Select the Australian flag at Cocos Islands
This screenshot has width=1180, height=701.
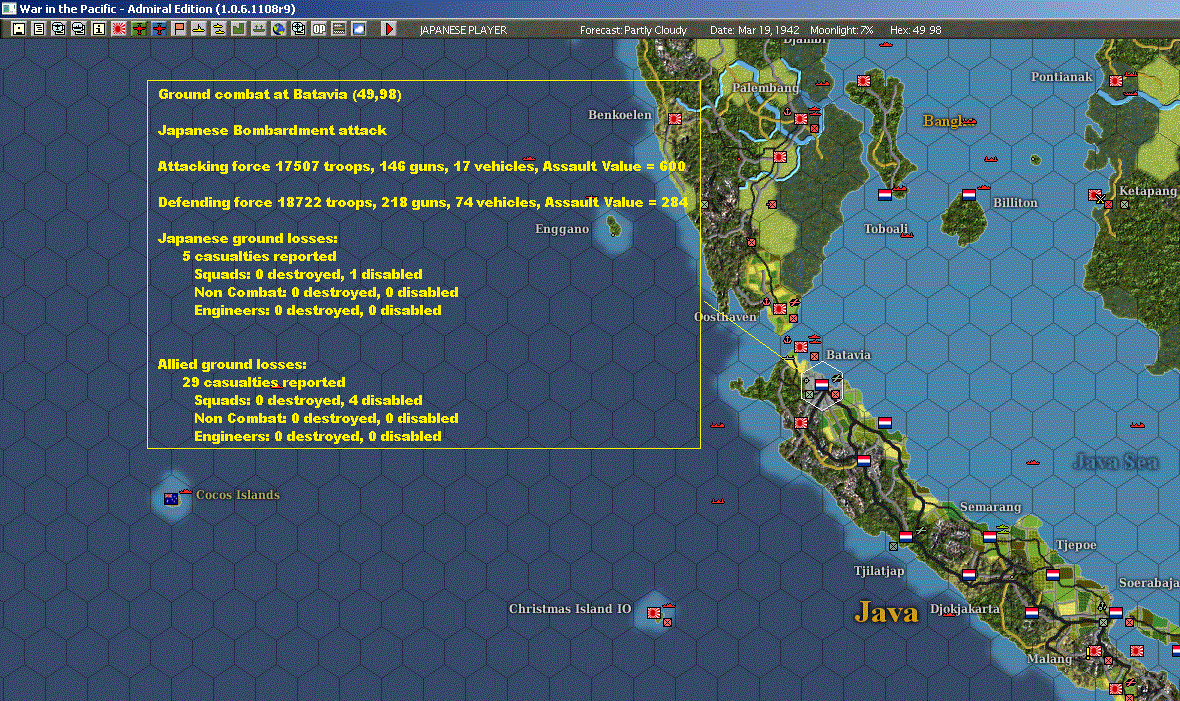point(172,498)
